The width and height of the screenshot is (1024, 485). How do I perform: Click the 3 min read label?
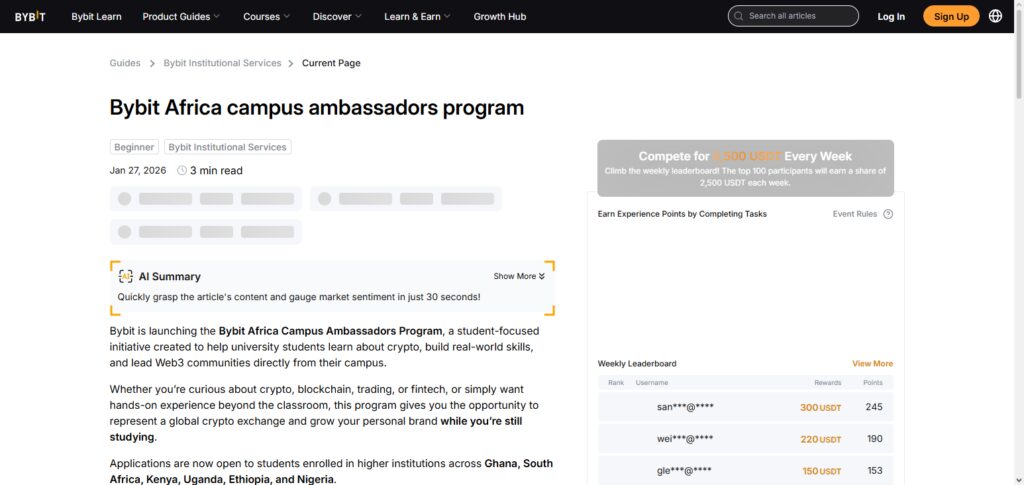pyautogui.click(x=216, y=170)
